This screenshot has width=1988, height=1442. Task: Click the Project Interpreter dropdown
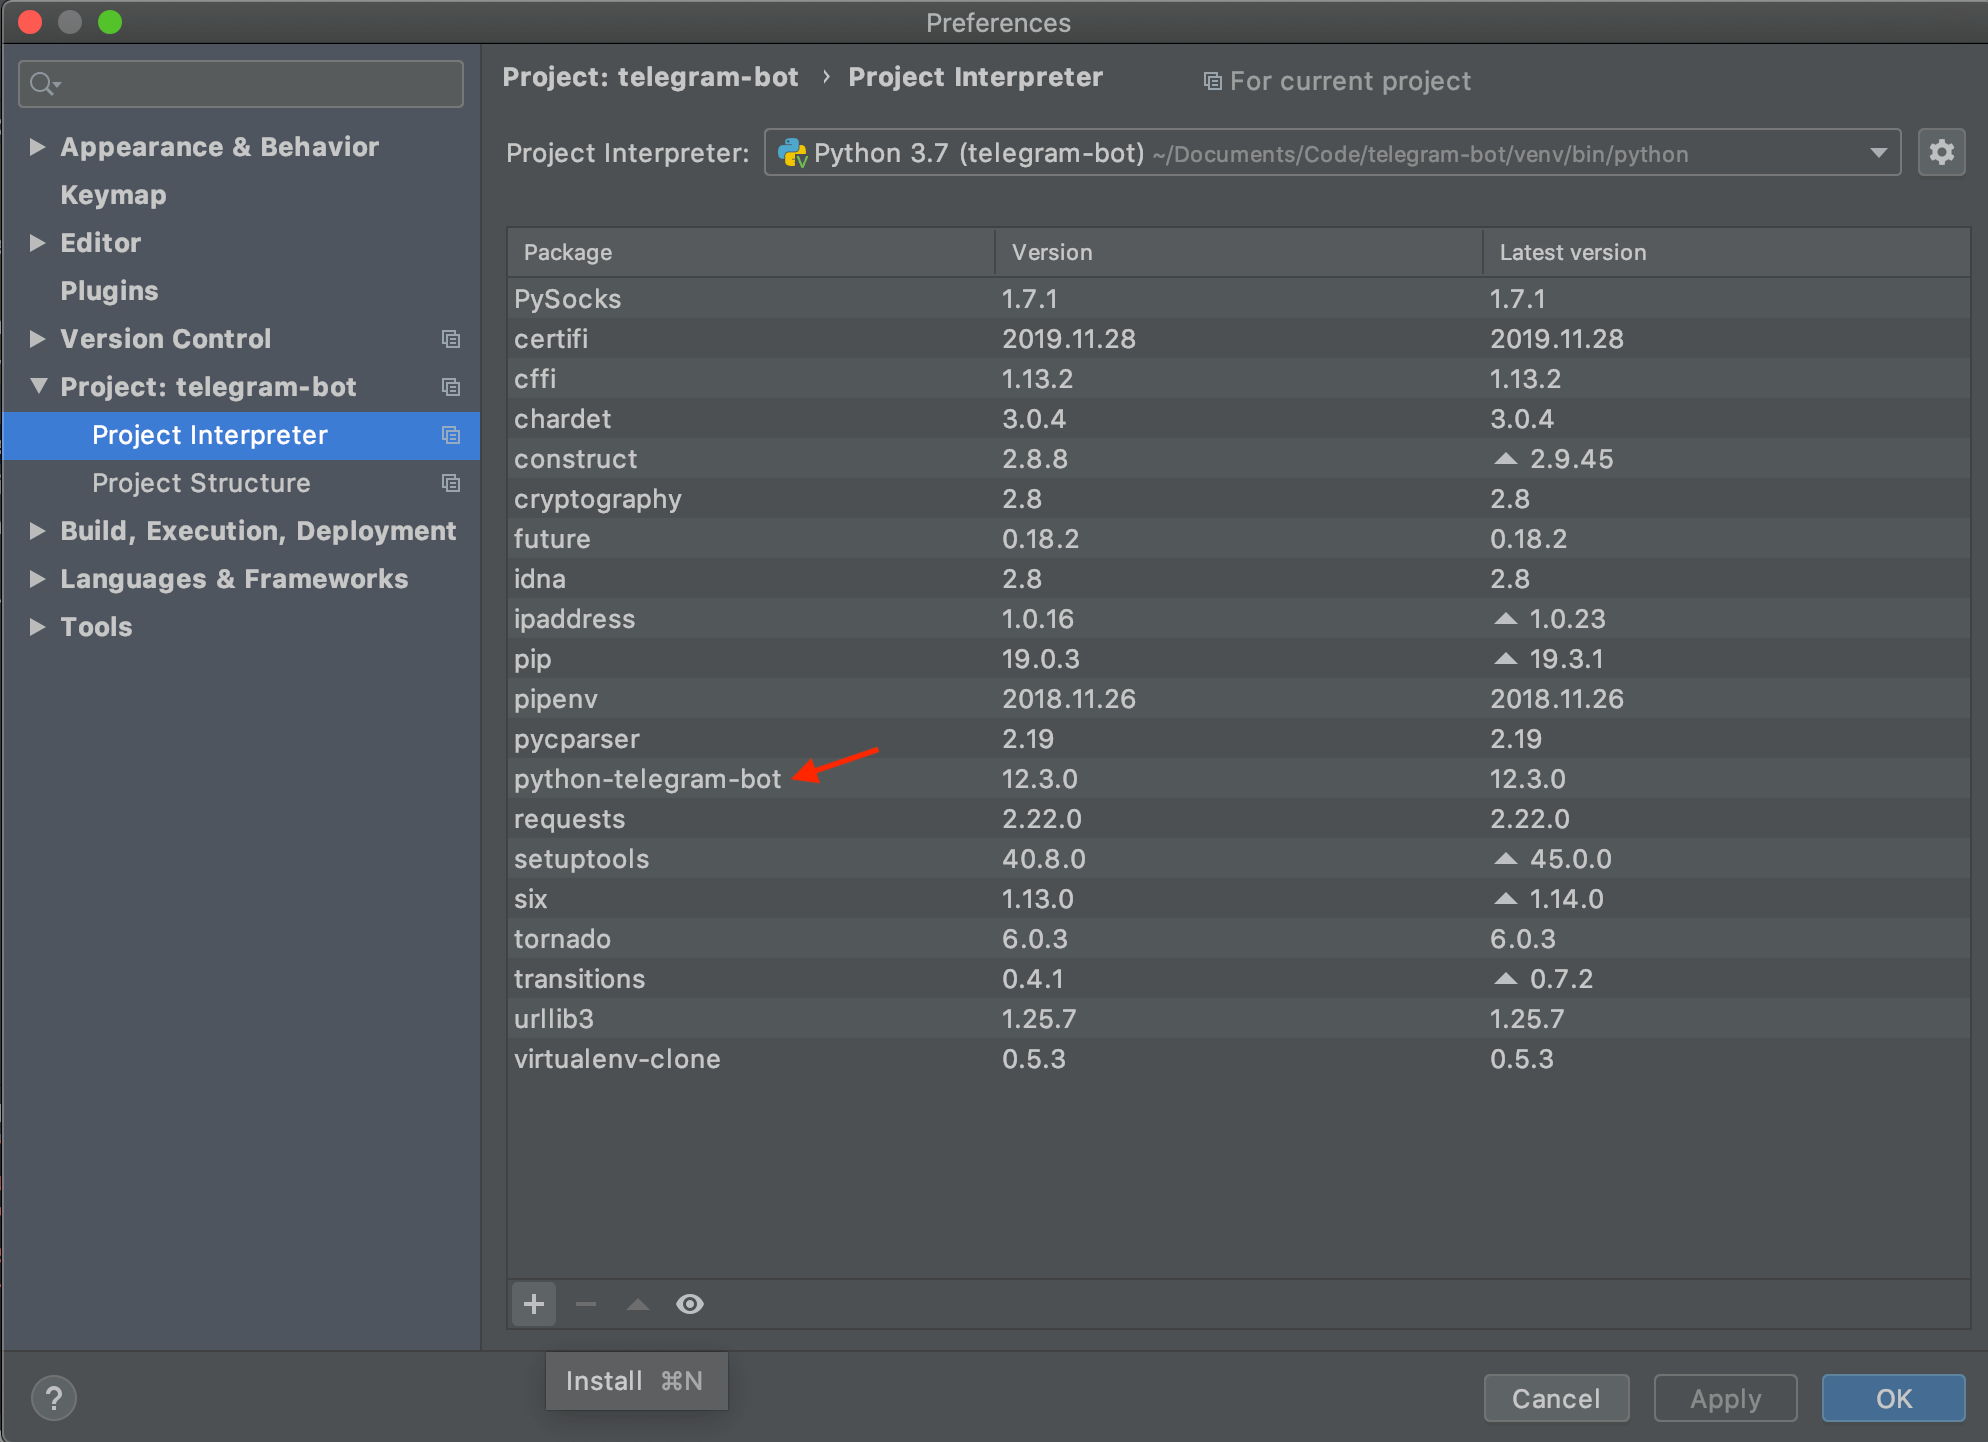tap(1330, 153)
